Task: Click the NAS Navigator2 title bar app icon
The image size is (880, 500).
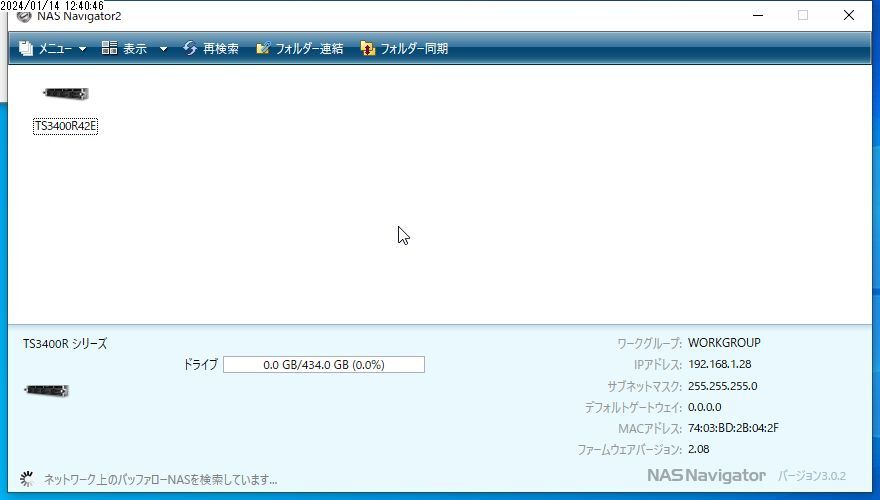Action: pos(24,16)
